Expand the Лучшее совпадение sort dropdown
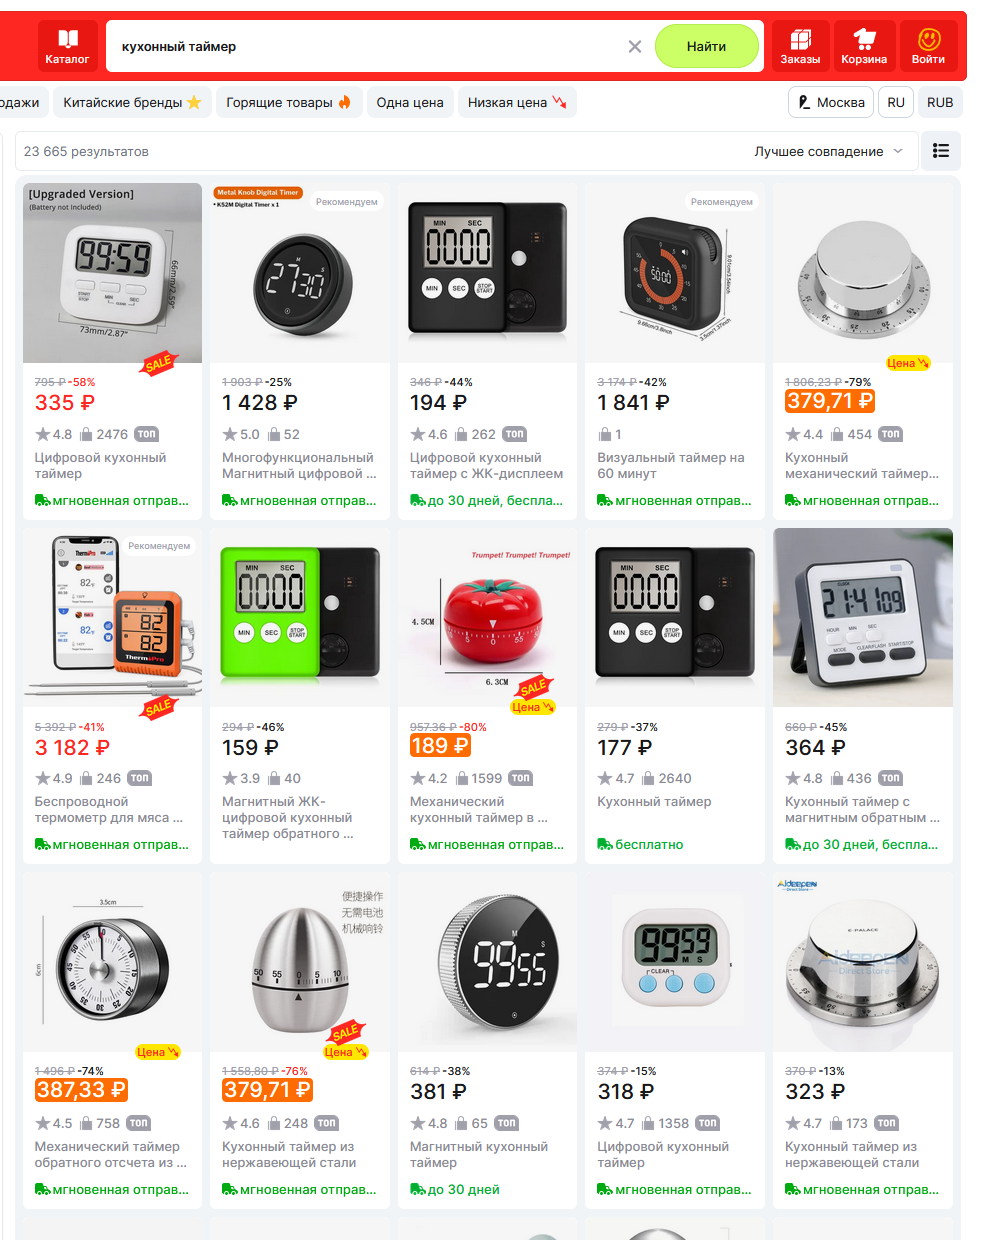The height and width of the screenshot is (1240, 989). pos(828,151)
